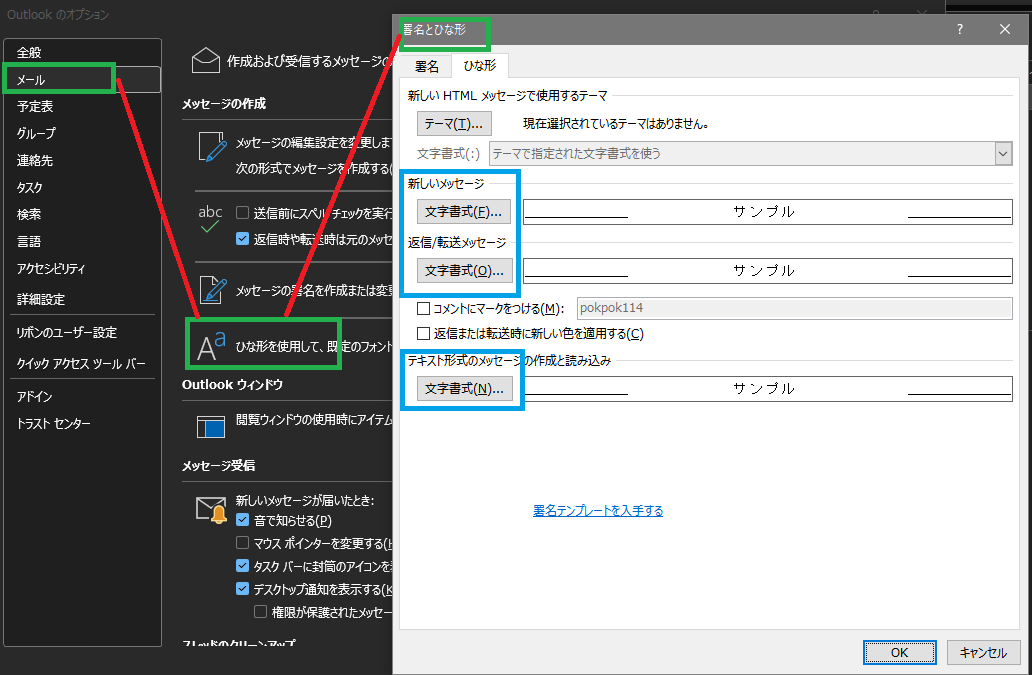The width and height of the screenshot is (1032, 675).
Task: Click 現在選択されているテーマはありません text
Action: [x=616, y=124]
